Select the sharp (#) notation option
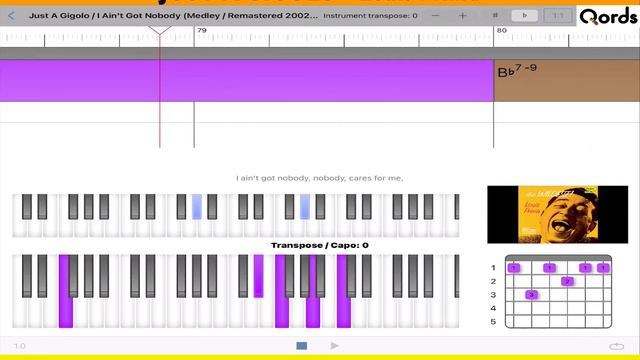Viewport: 640px width, 360px height. pos(495,16)
